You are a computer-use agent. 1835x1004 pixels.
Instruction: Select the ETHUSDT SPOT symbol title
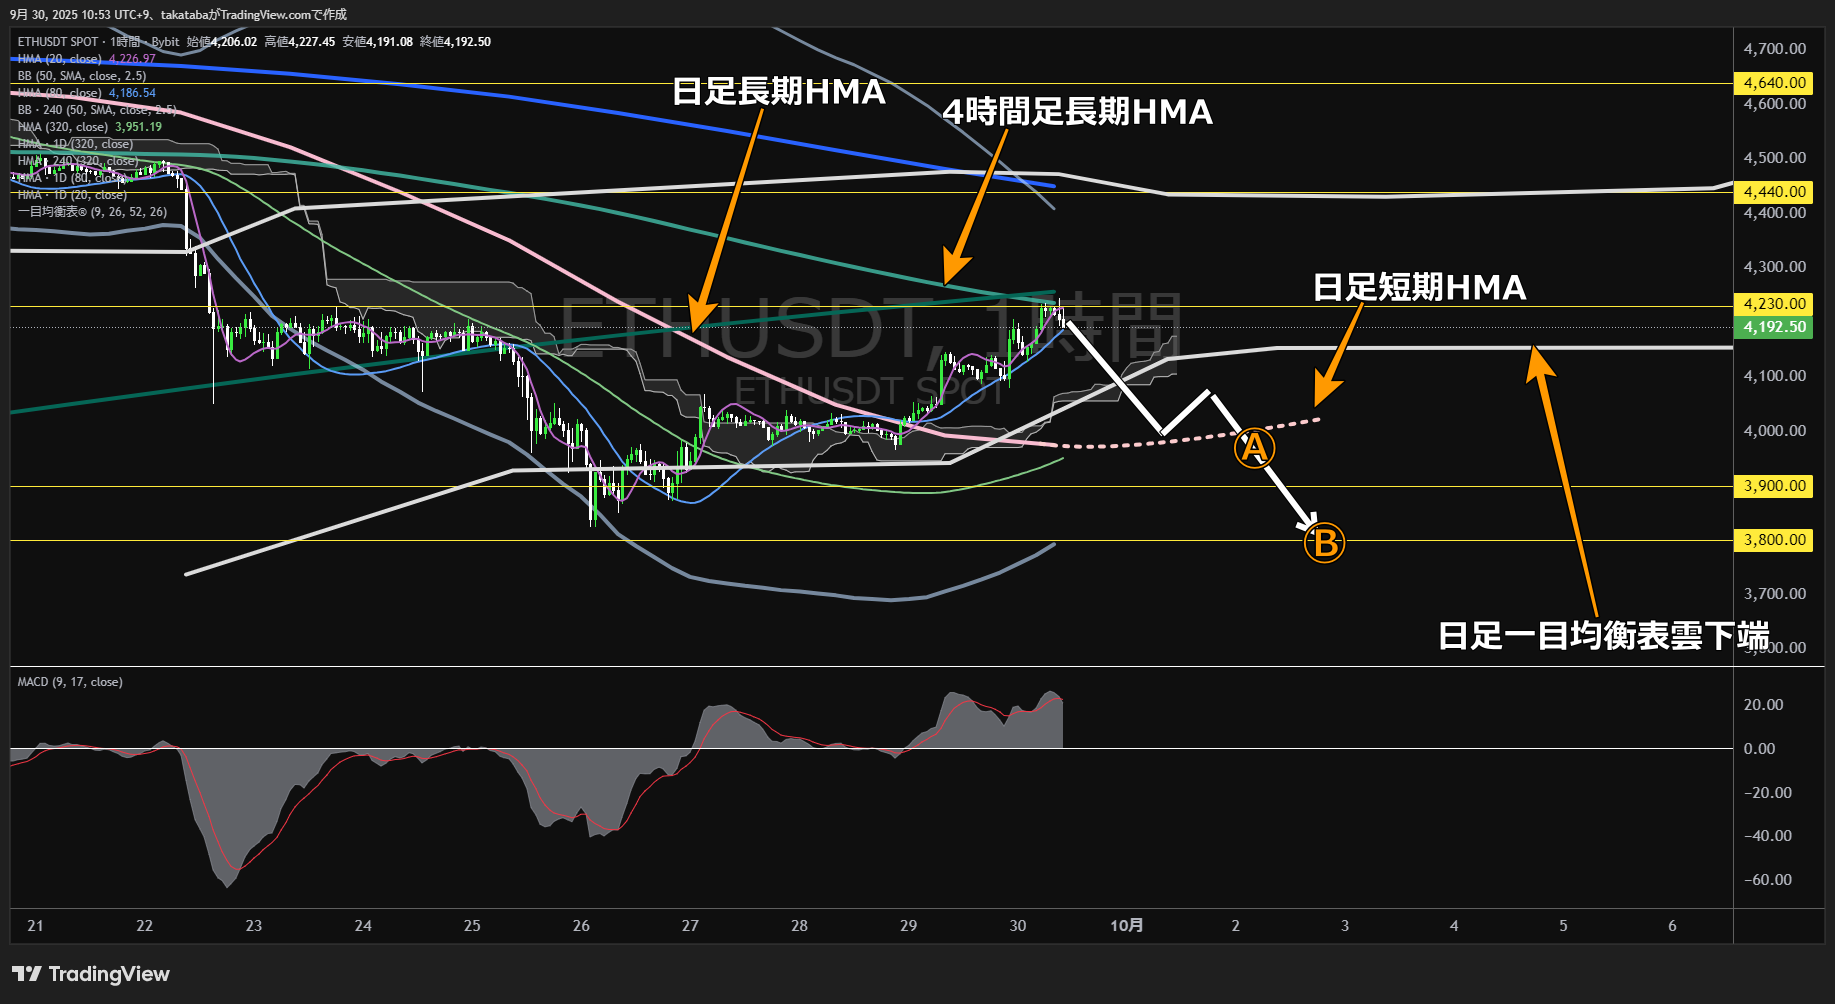coord(58,42)
